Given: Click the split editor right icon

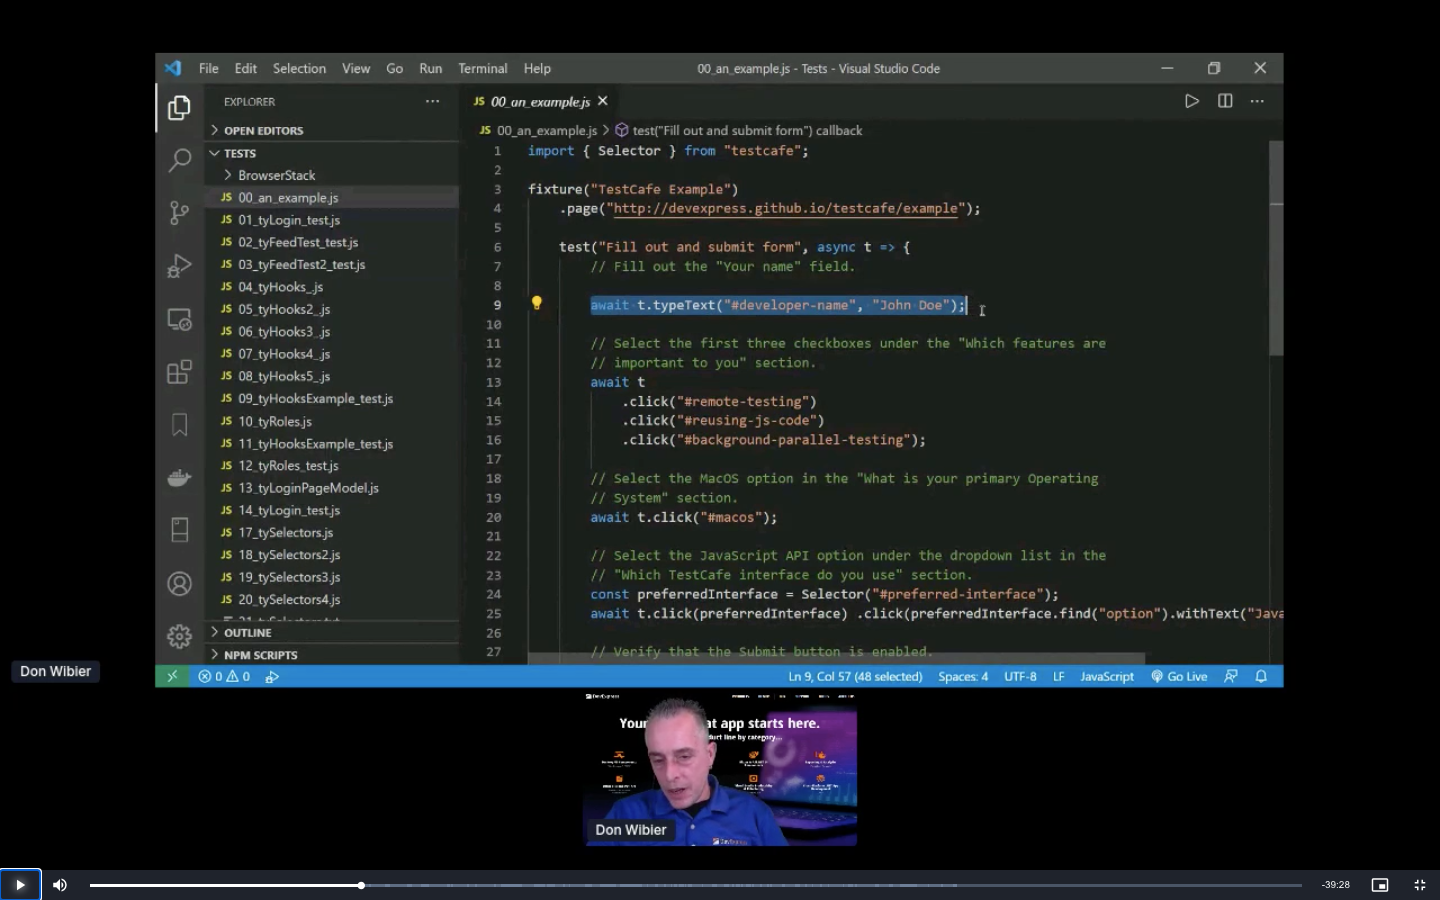Looking at the screenshot, I should tap(1225, 101).
